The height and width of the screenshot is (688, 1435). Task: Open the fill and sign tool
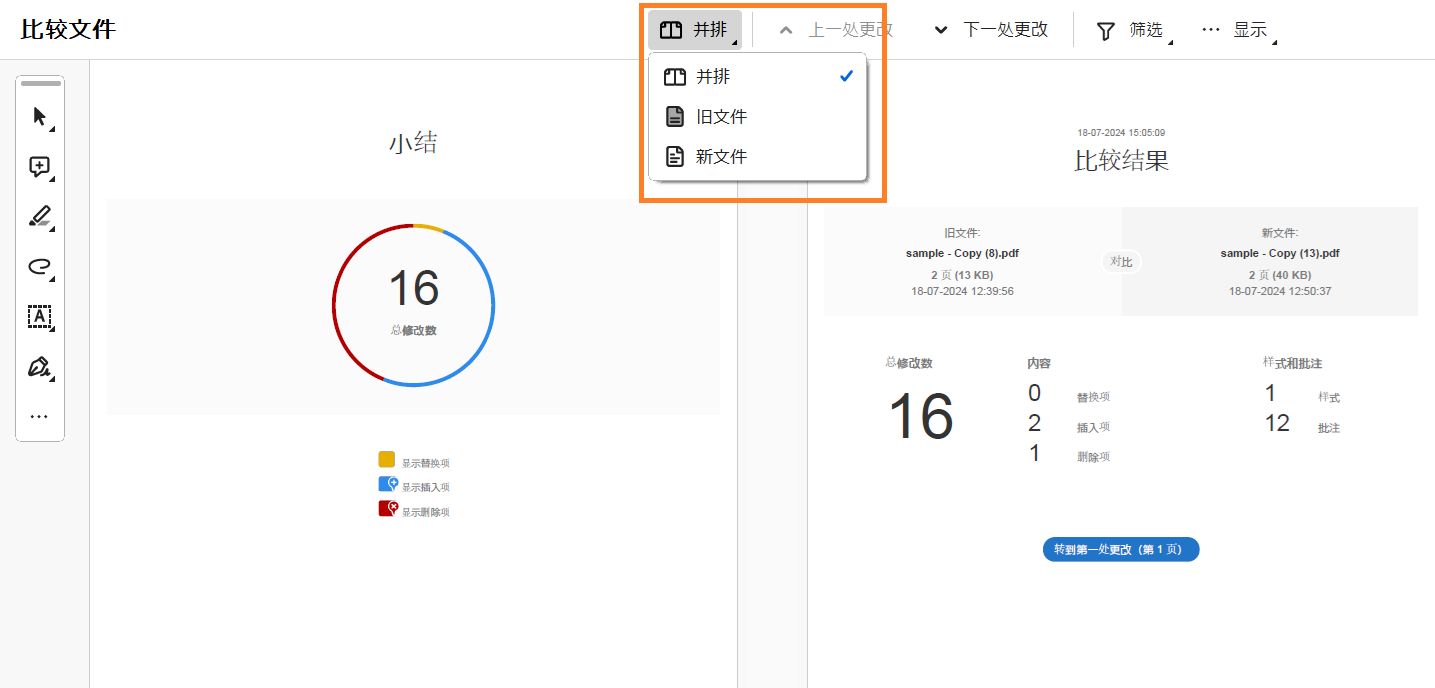[40, 367]
